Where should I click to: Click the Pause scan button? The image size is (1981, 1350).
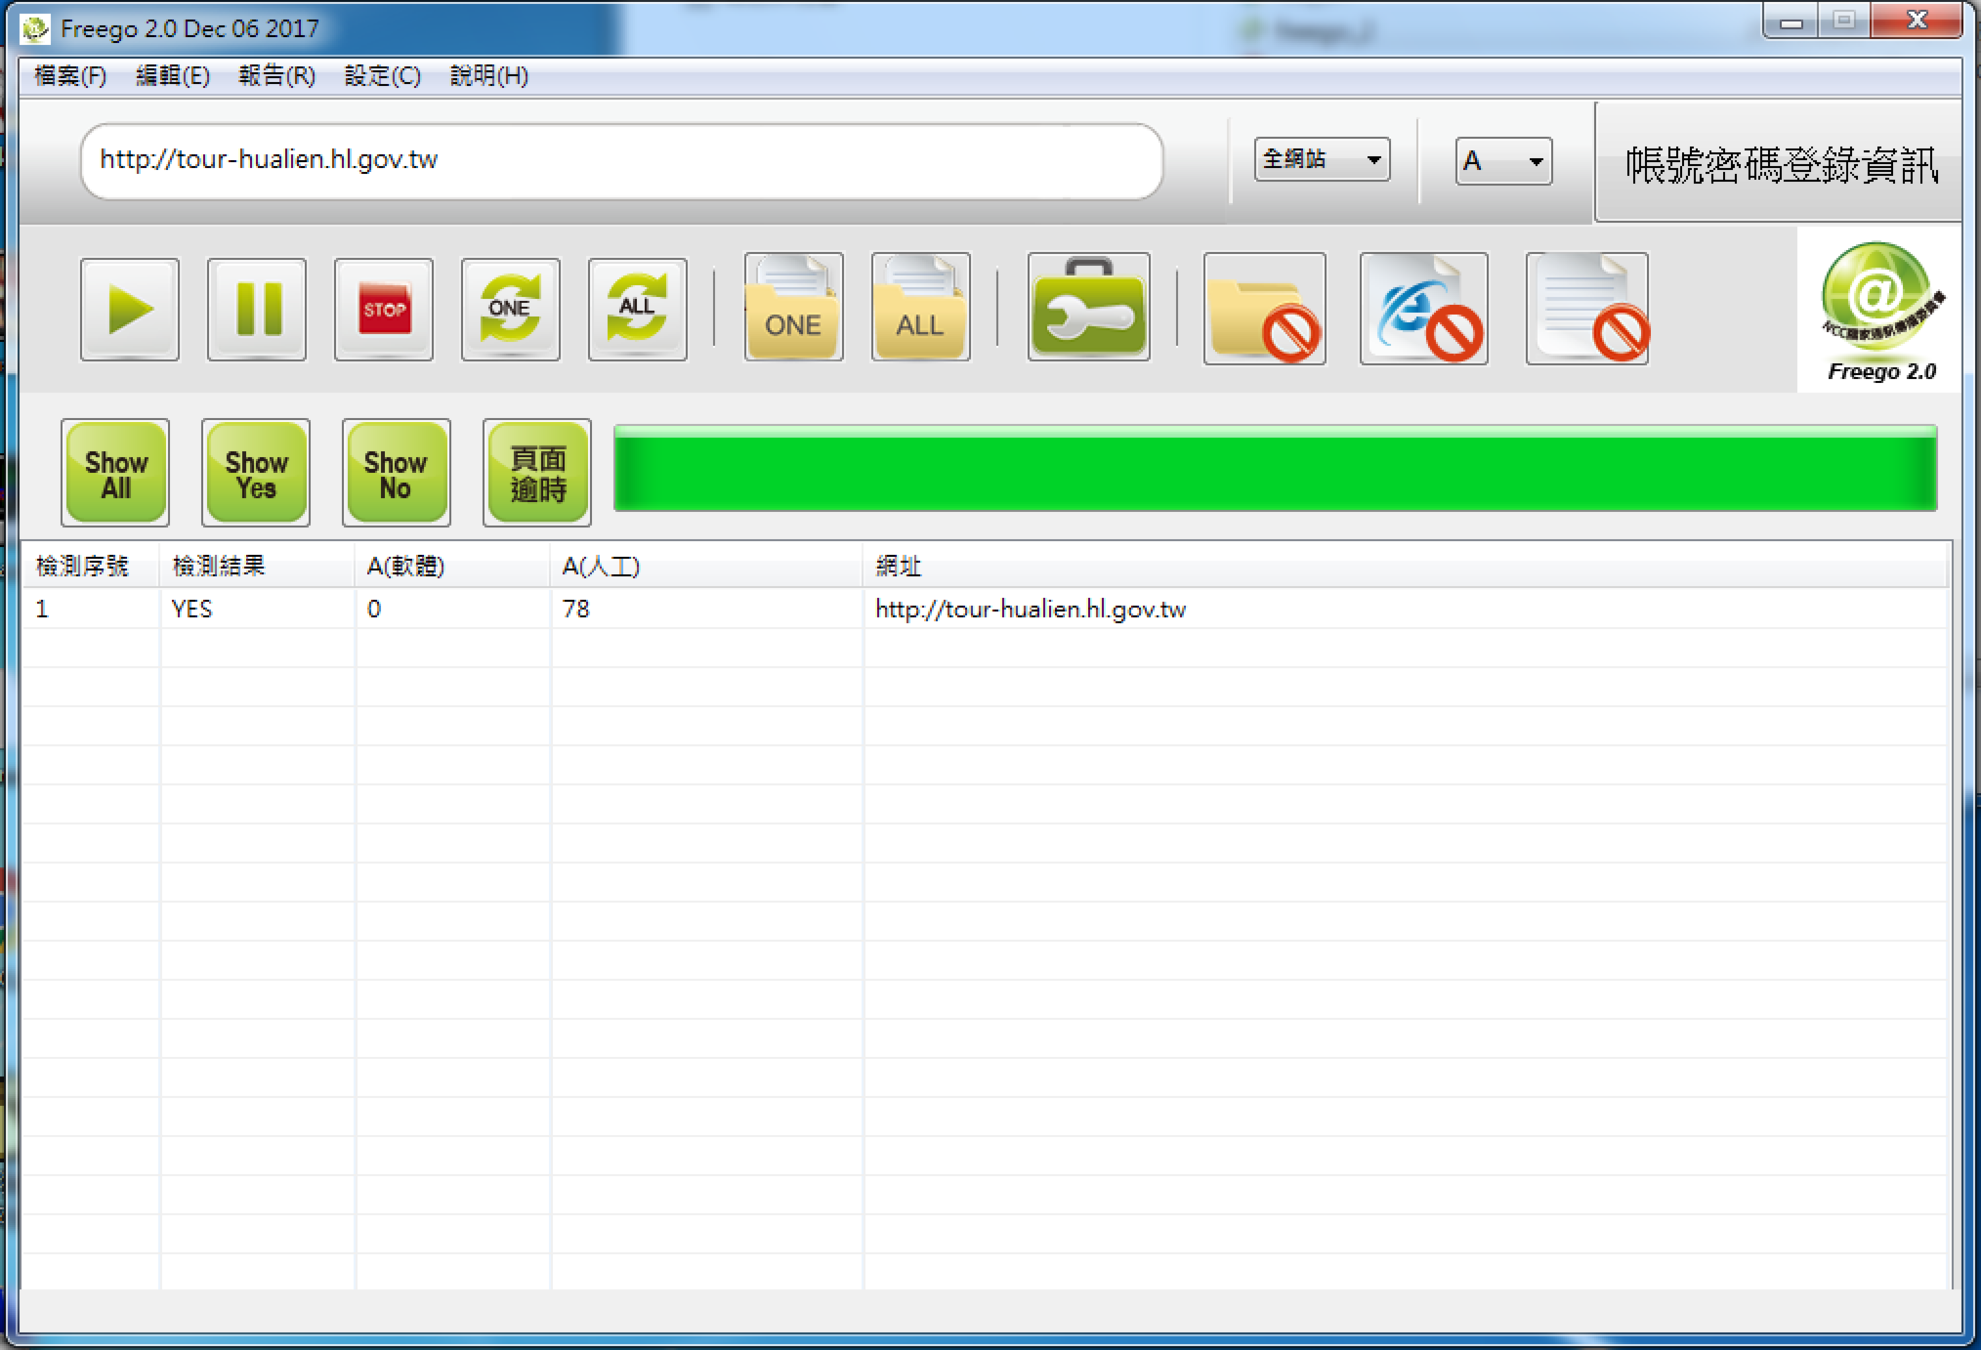tap(257, 308)
